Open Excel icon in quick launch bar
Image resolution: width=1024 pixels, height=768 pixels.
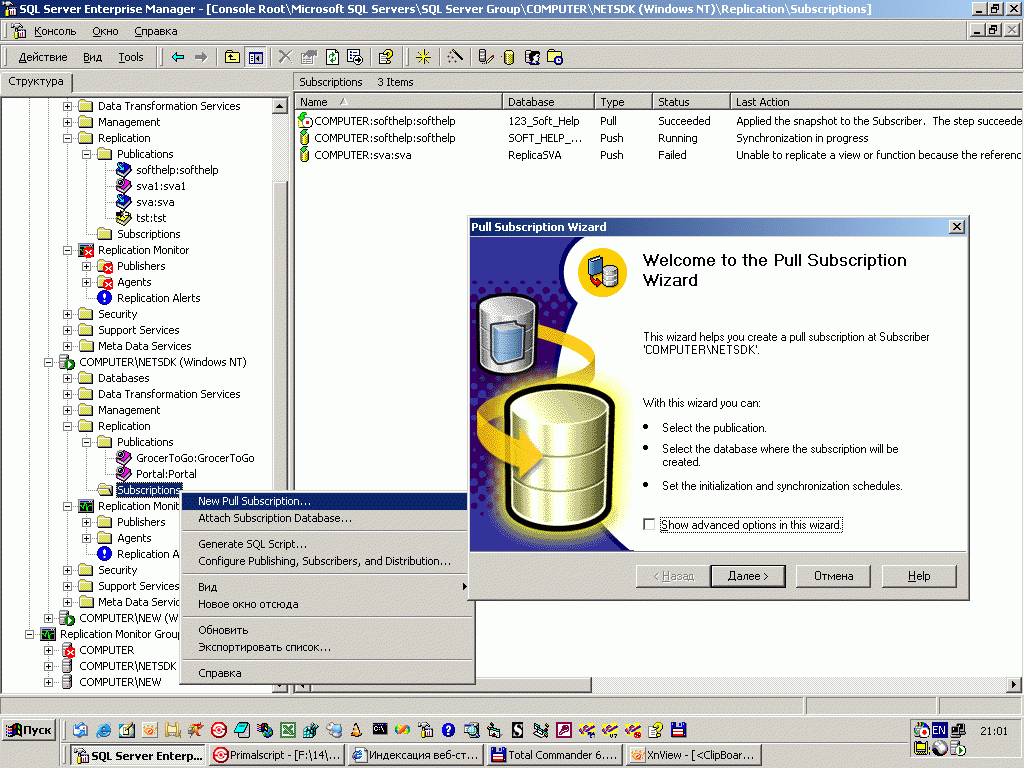[x=288, y=730]
